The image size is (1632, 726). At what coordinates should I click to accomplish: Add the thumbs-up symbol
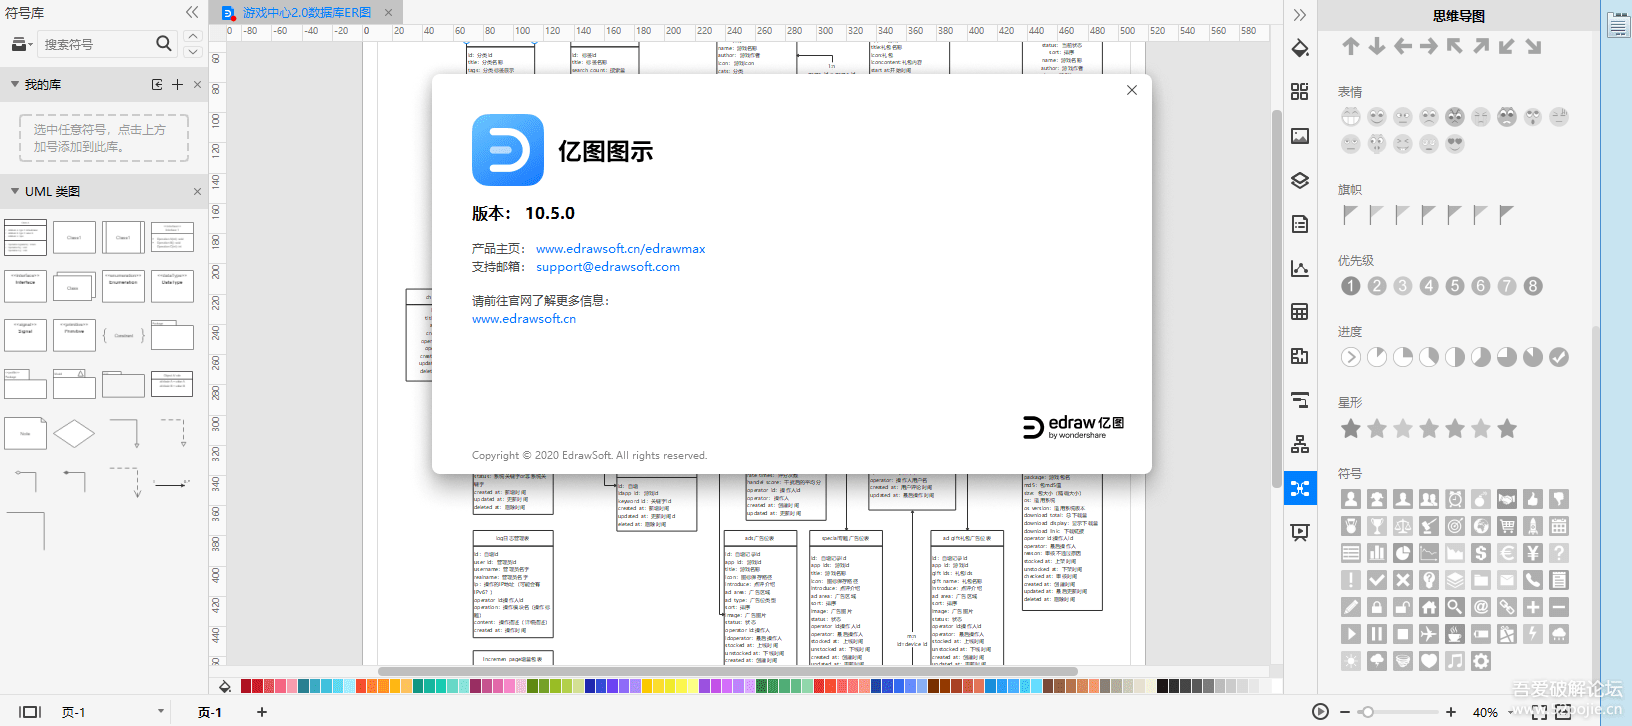pyautogui.click(x=1533, y=499)
